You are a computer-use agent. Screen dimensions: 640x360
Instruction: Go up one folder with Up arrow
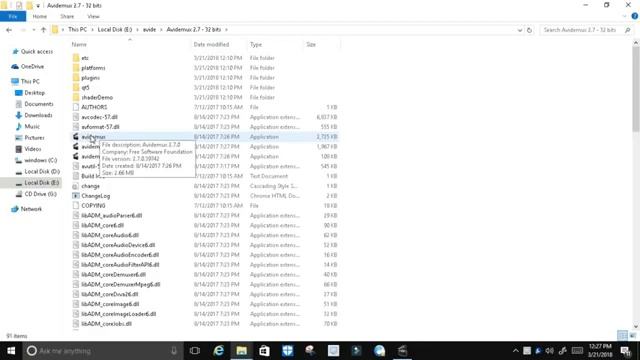coord(43,30)
